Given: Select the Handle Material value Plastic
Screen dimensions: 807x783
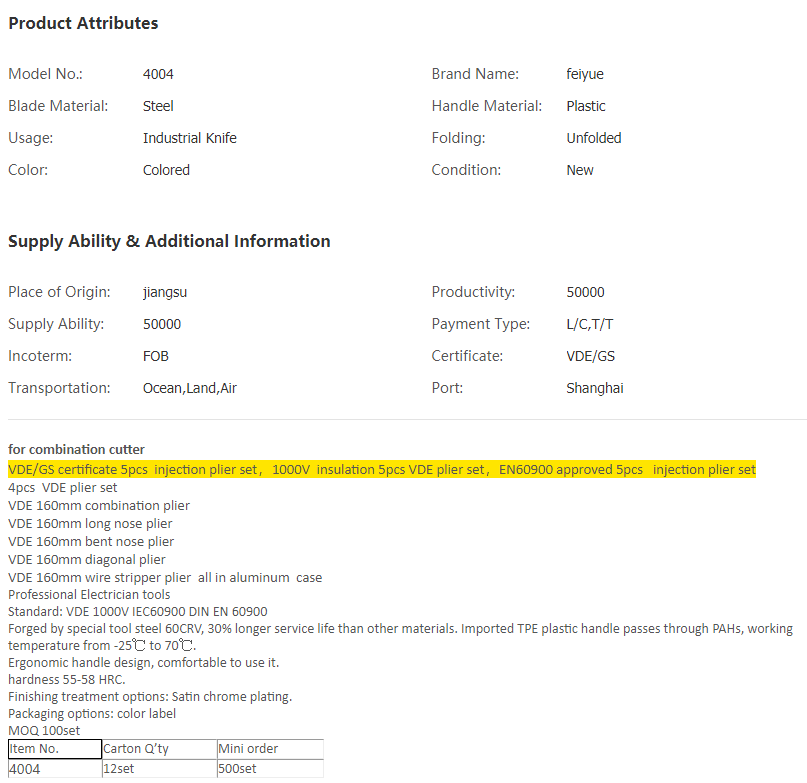Looking at the screenshot, I should [x=586, y=106].
